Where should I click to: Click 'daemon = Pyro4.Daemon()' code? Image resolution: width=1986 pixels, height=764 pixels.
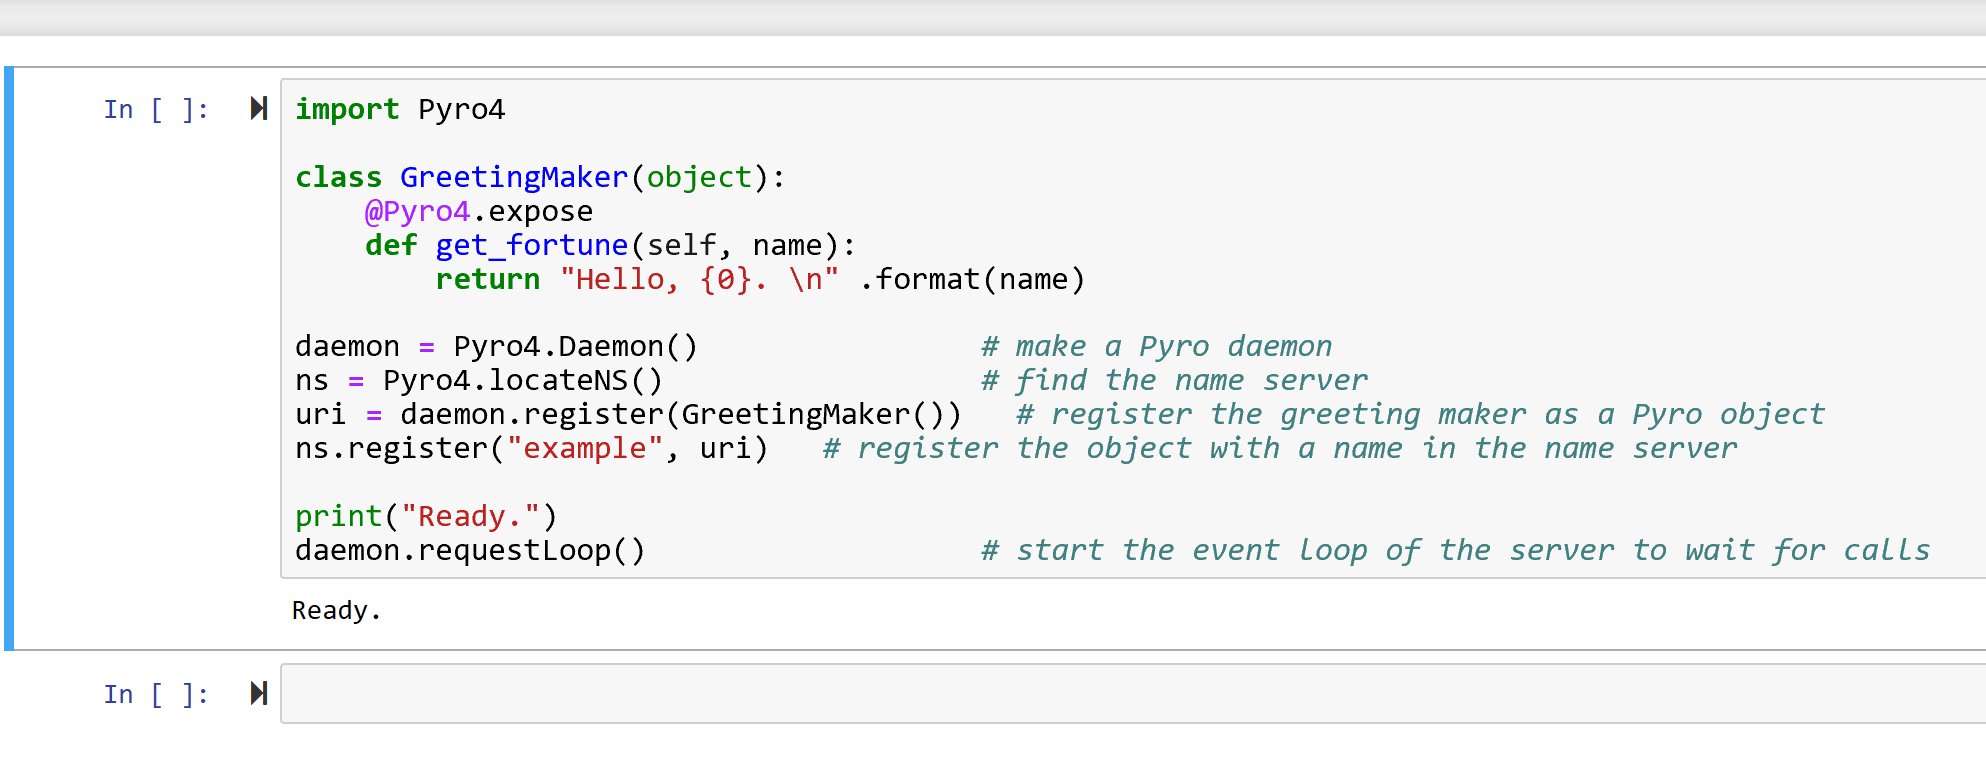click(x=496, y=346)
